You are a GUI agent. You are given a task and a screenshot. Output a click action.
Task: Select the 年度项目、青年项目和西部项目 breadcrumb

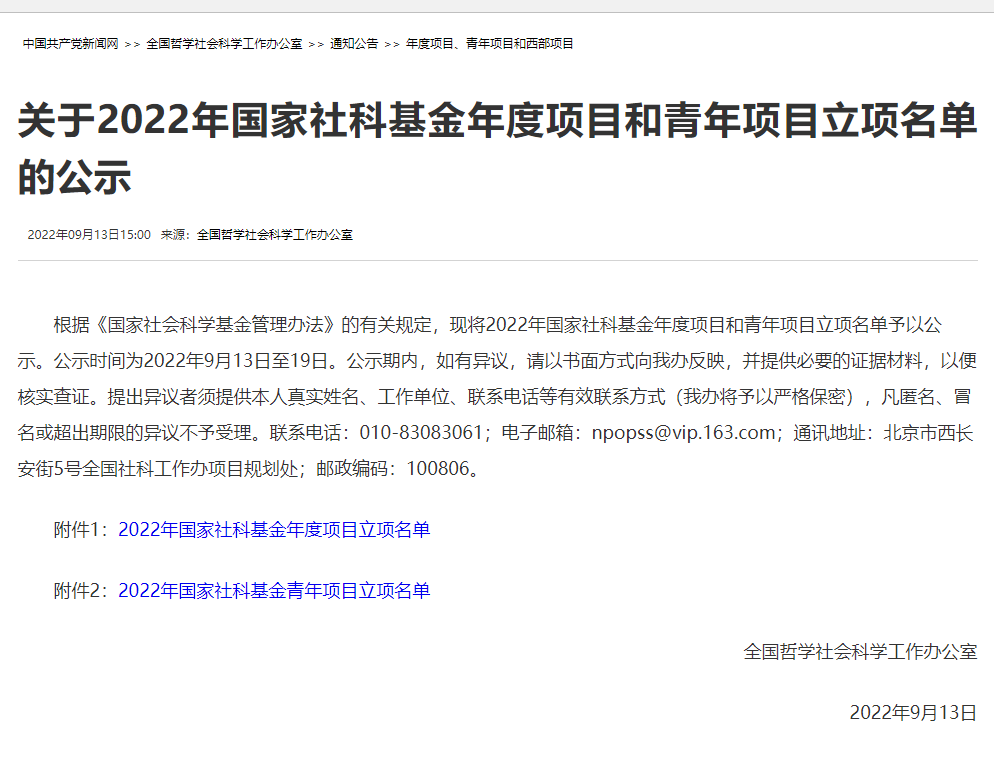489,44
